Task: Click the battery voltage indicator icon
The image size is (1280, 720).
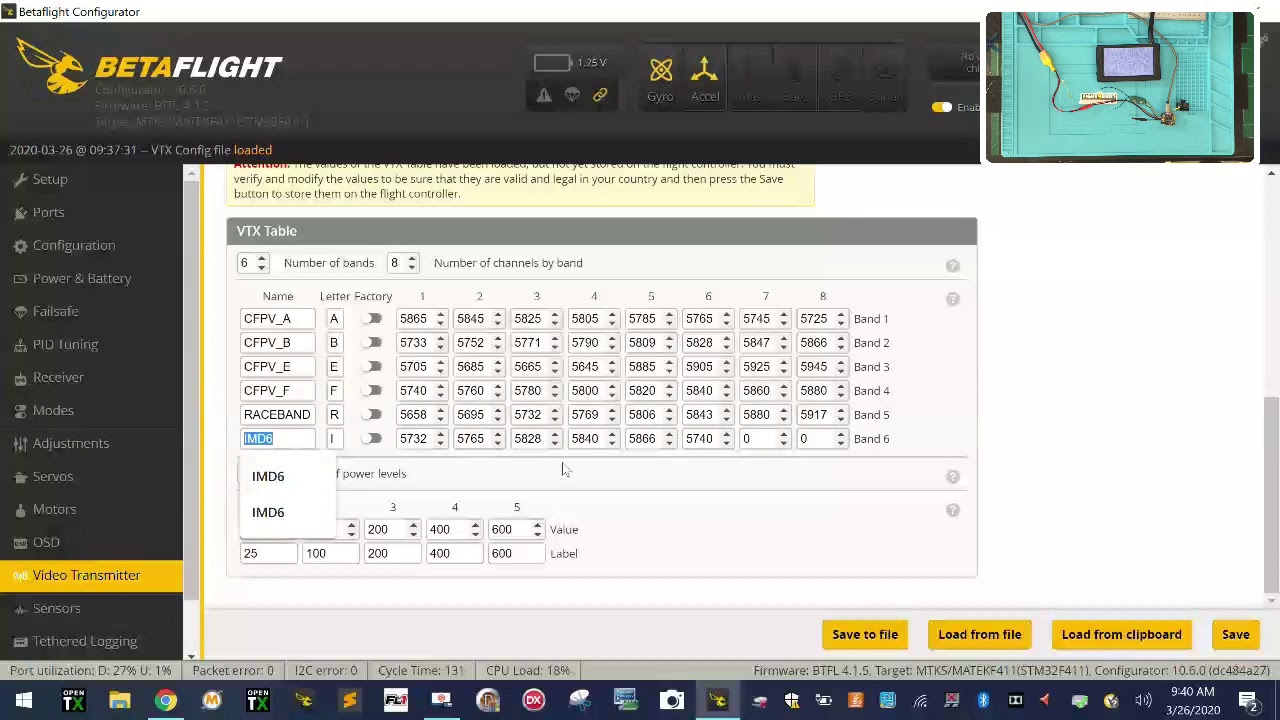Action: point(552,63)
